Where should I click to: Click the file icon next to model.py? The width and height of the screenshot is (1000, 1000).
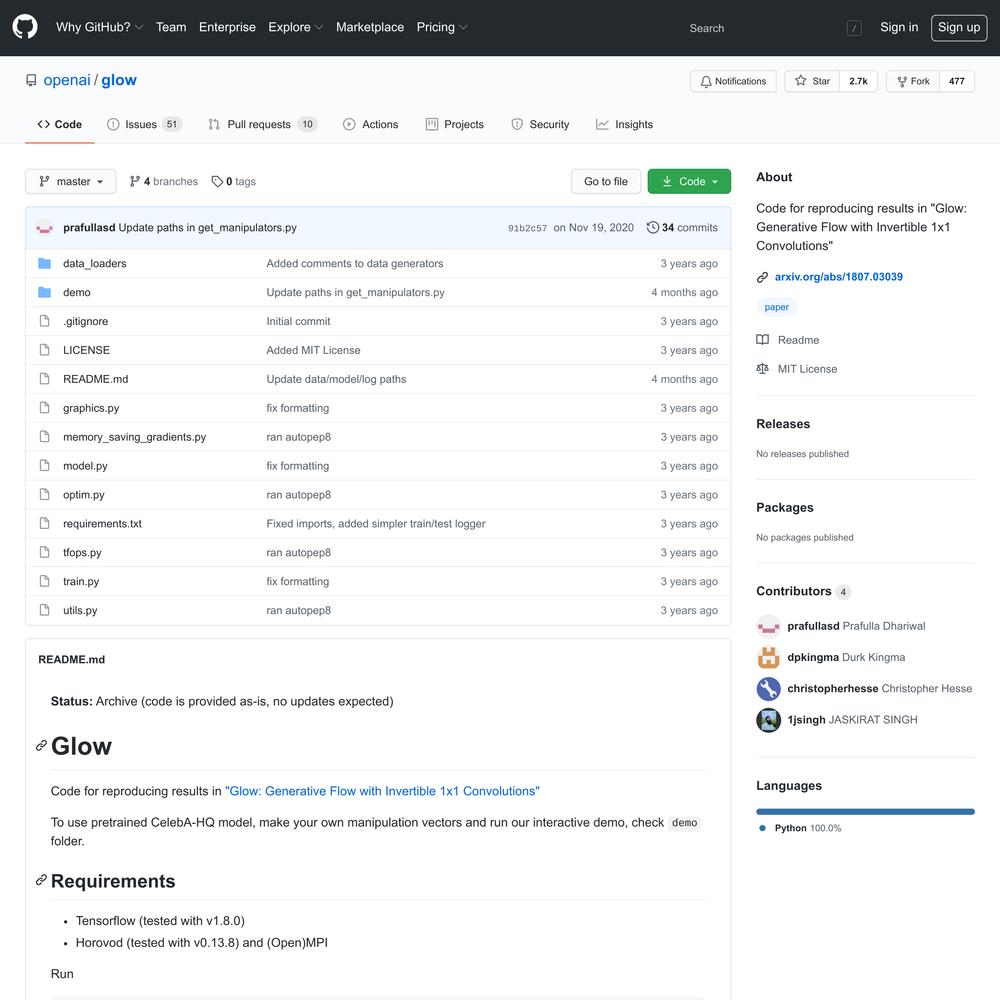[x=44, y=465]
